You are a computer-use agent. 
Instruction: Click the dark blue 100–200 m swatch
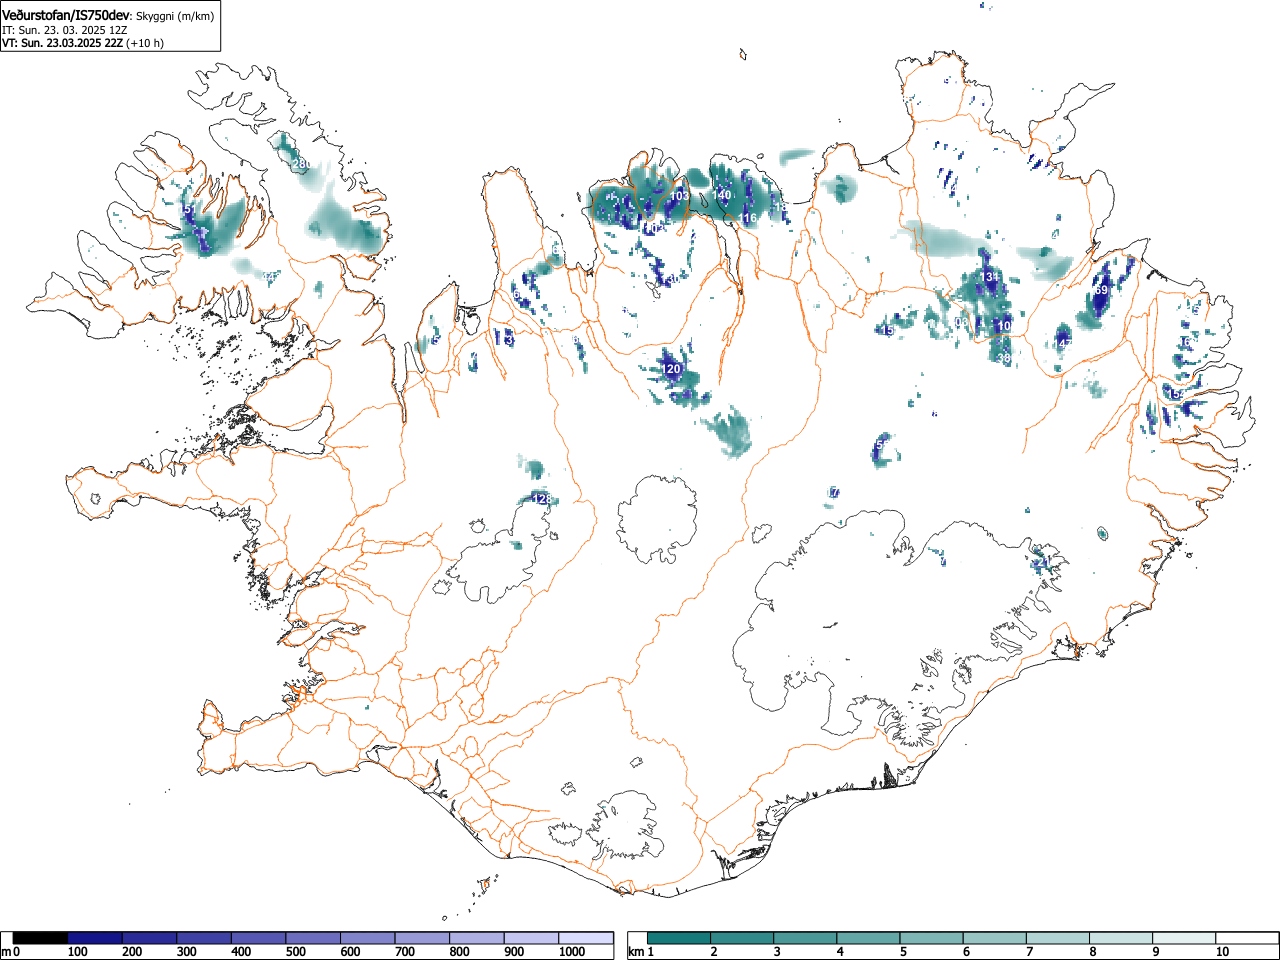coord(95,938)
